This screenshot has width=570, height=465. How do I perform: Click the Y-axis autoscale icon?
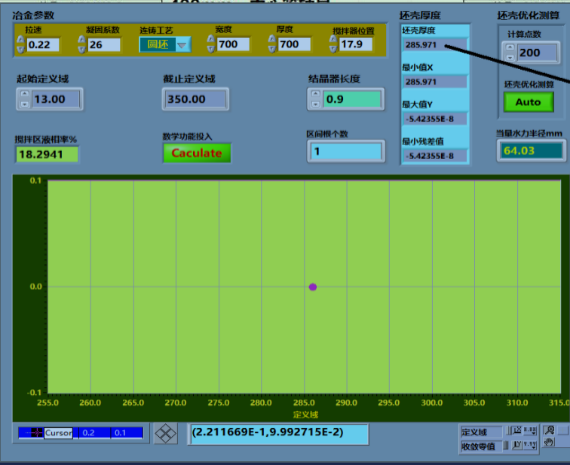(517, 445)
